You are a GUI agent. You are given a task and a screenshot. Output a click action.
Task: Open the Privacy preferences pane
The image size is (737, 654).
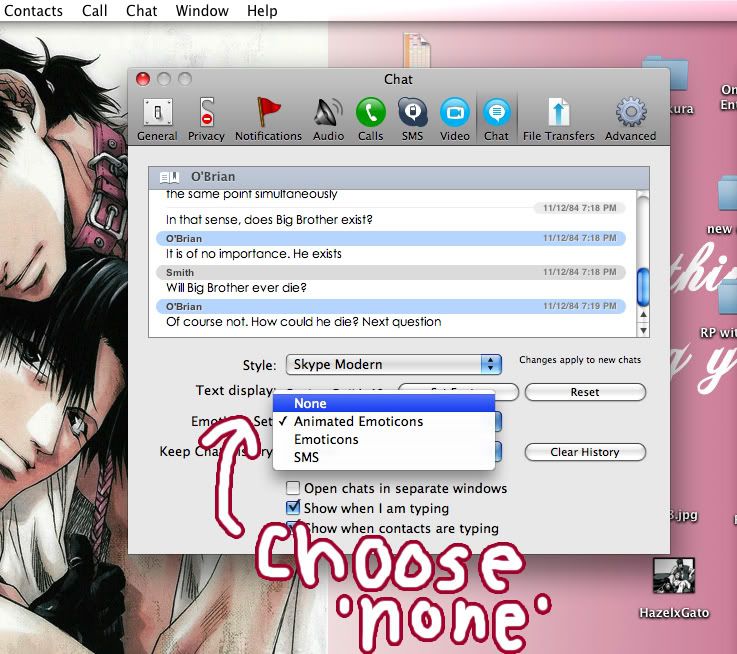pyautogui.click(x=206, y=119)
